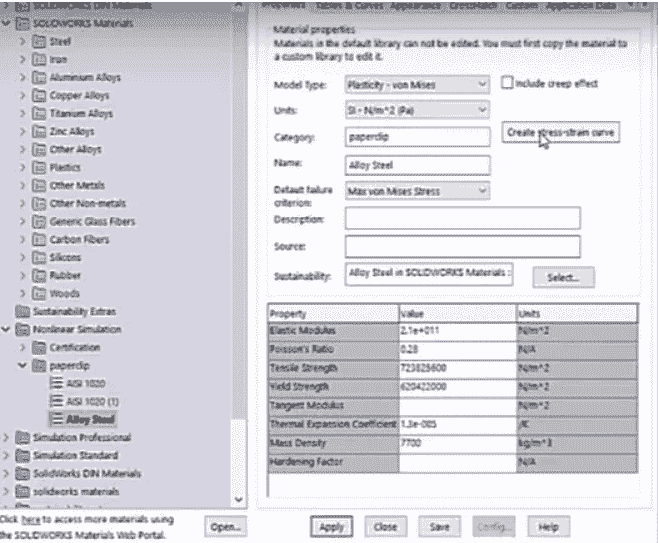Click the Close button
This screenshot has height=543, width=658.
click(x=385, y=527)
